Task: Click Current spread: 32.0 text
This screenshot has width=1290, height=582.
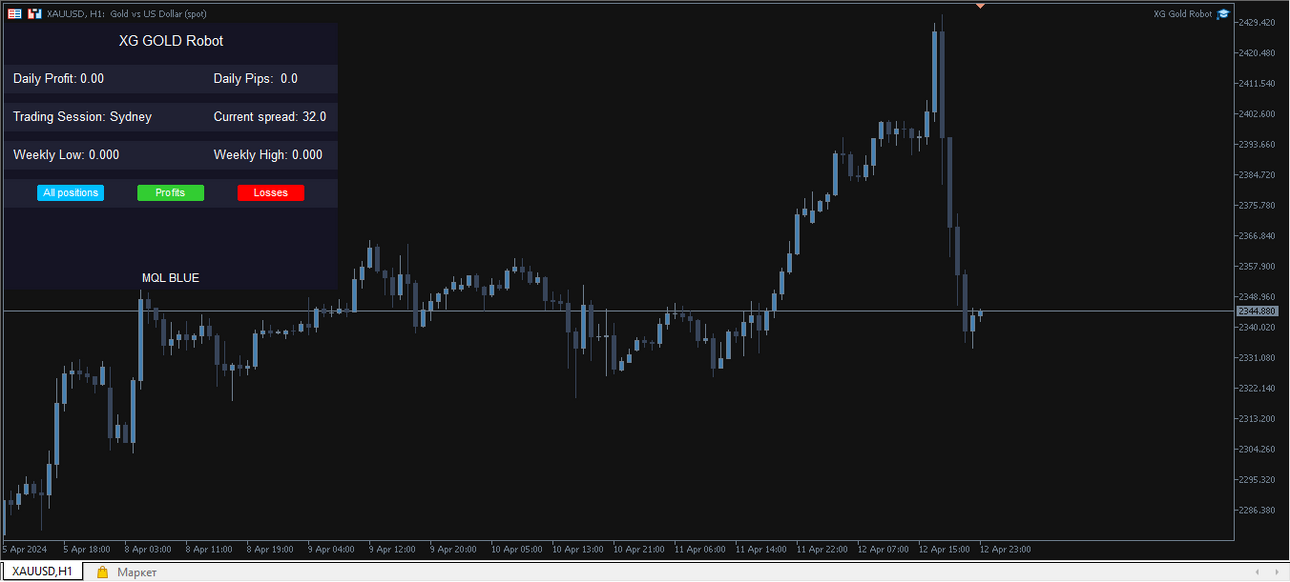Action: tap(270, 116)
